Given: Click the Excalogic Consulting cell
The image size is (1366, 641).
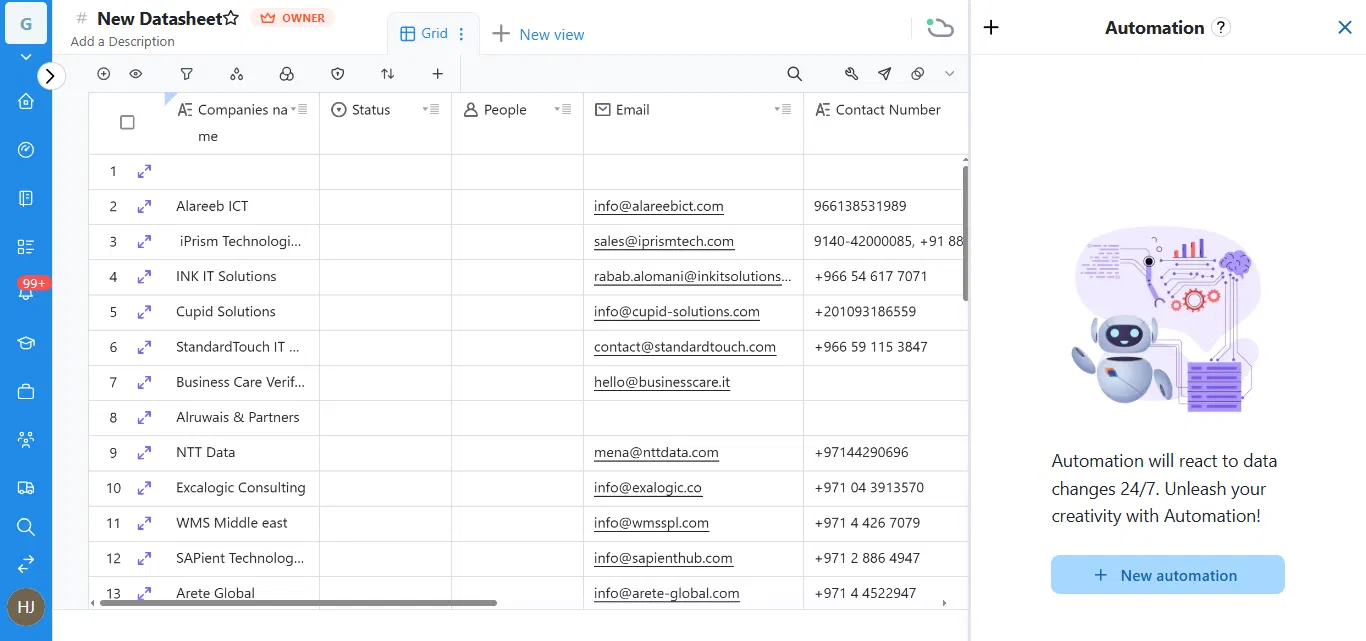Looking at the screenshot, I should tap(241, 488).
